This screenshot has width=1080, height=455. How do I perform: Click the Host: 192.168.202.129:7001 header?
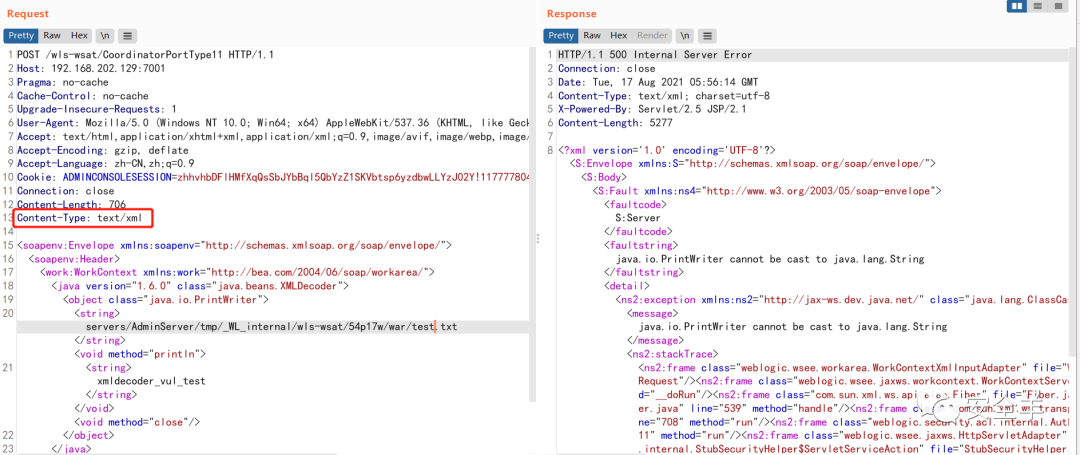[91, 69]
